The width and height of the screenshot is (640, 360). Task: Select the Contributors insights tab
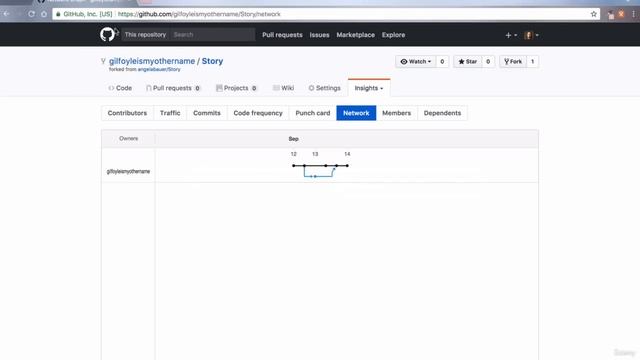[x=127, y=113]
